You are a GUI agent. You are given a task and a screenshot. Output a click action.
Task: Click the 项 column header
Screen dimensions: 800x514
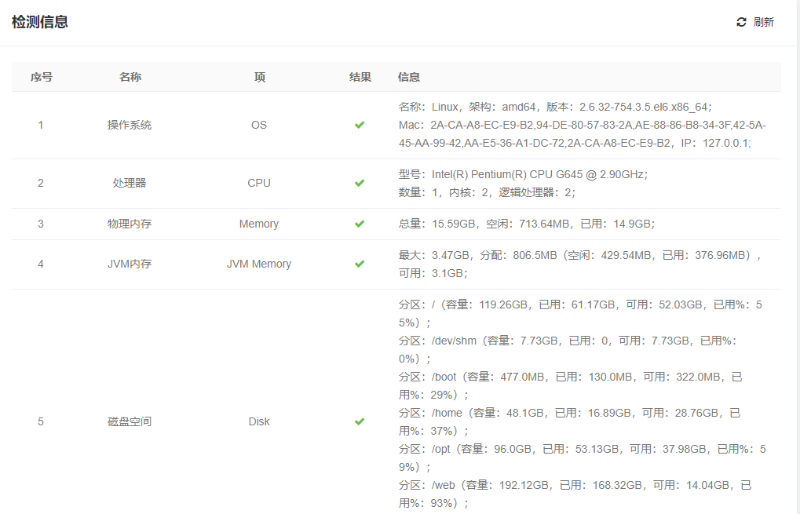[x=259, y=77]
